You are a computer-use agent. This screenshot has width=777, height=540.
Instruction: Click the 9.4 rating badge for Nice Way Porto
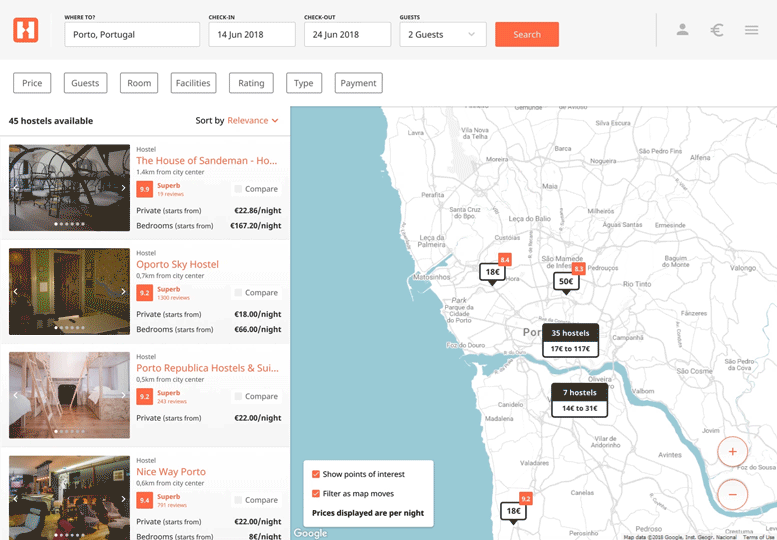[x=144, y=500]
